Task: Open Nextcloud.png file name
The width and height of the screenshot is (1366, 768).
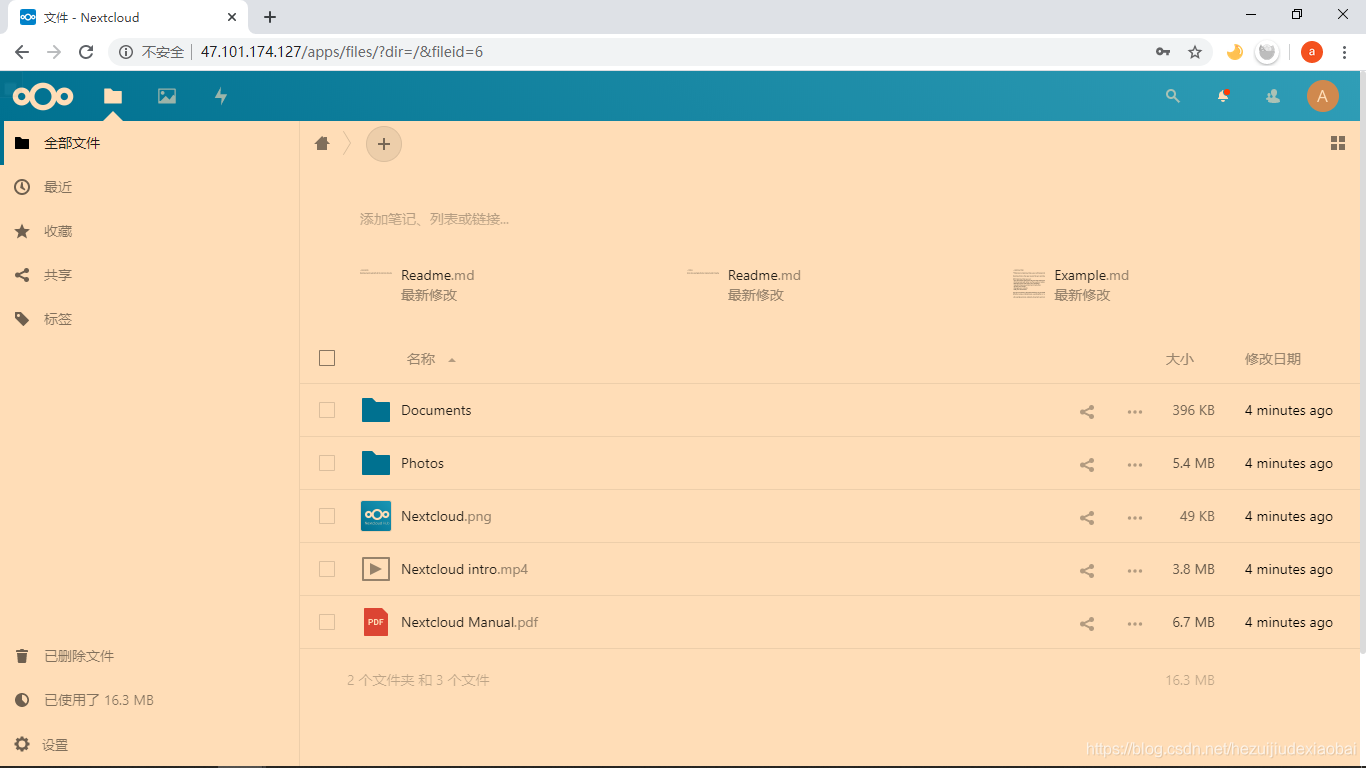Action: click(446, 516)
